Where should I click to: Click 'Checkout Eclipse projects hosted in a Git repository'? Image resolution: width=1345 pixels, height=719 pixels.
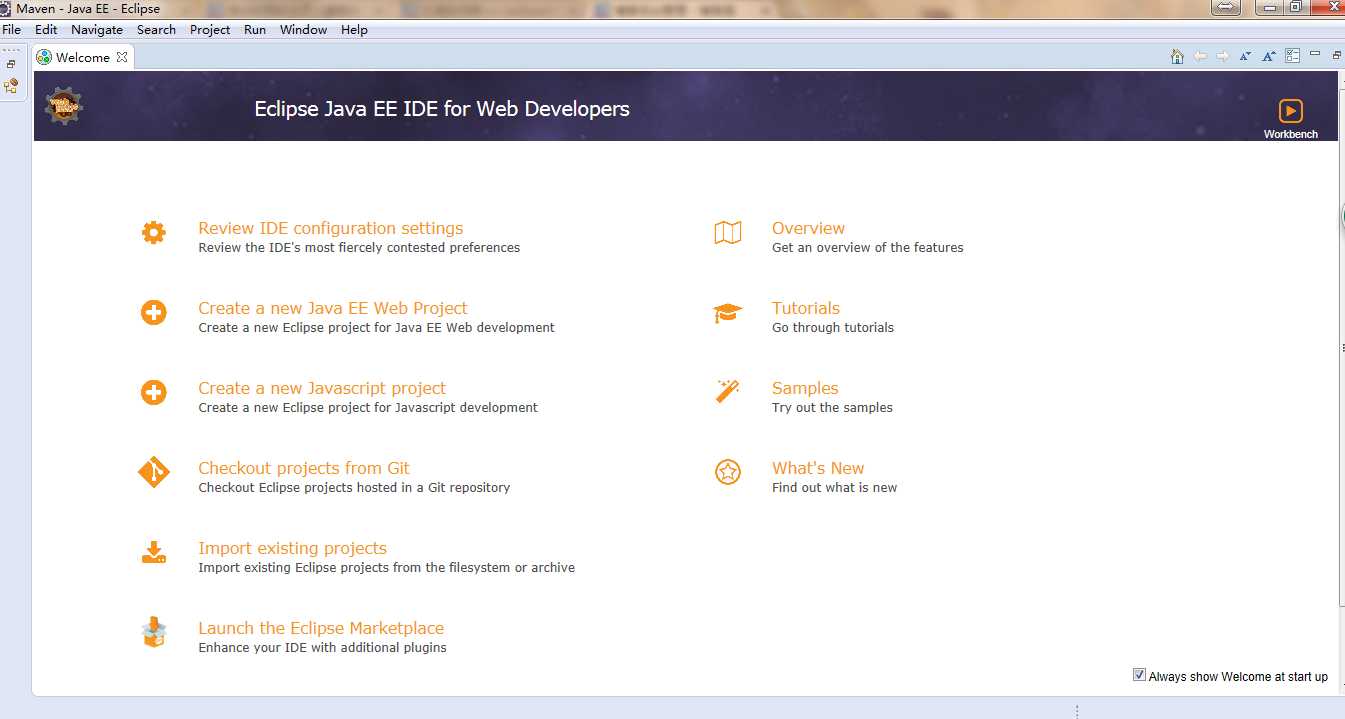[354, 487]
